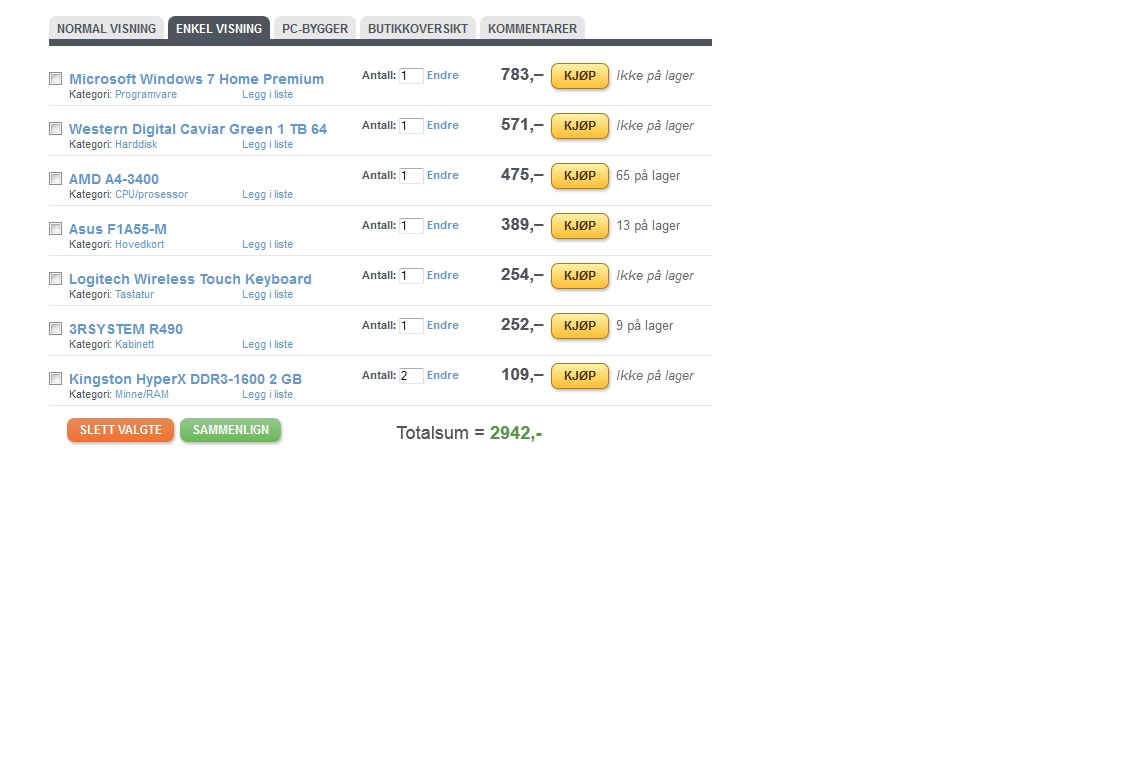Click KJØP for Western Digital Caviar at 571,-
The image size is (1133, 768).
click(x=580, y=126)
